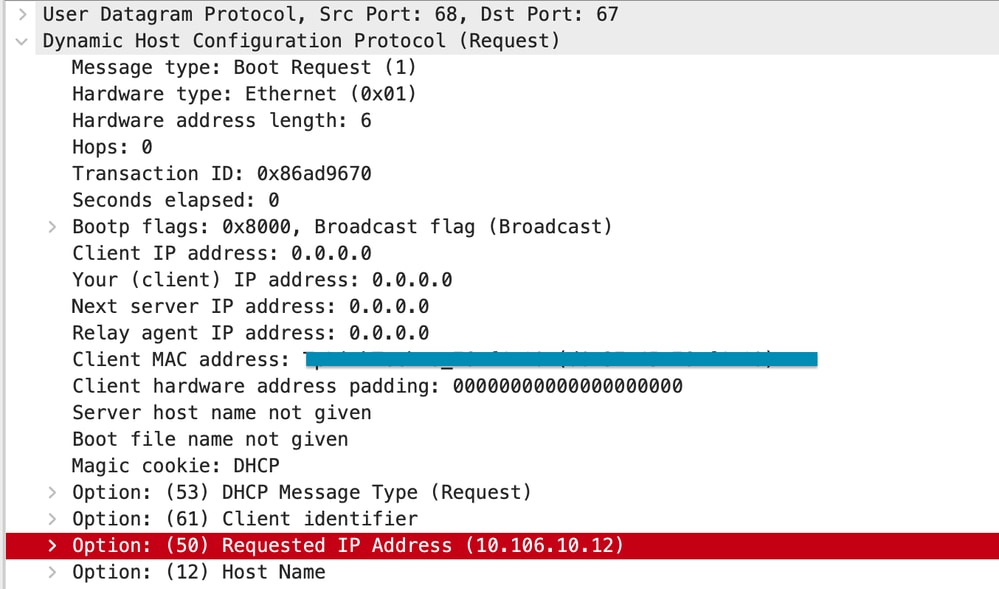Expand Option 53 DHCP Message Type
Viewport: 999px width, 589px height.
(52, 493)
